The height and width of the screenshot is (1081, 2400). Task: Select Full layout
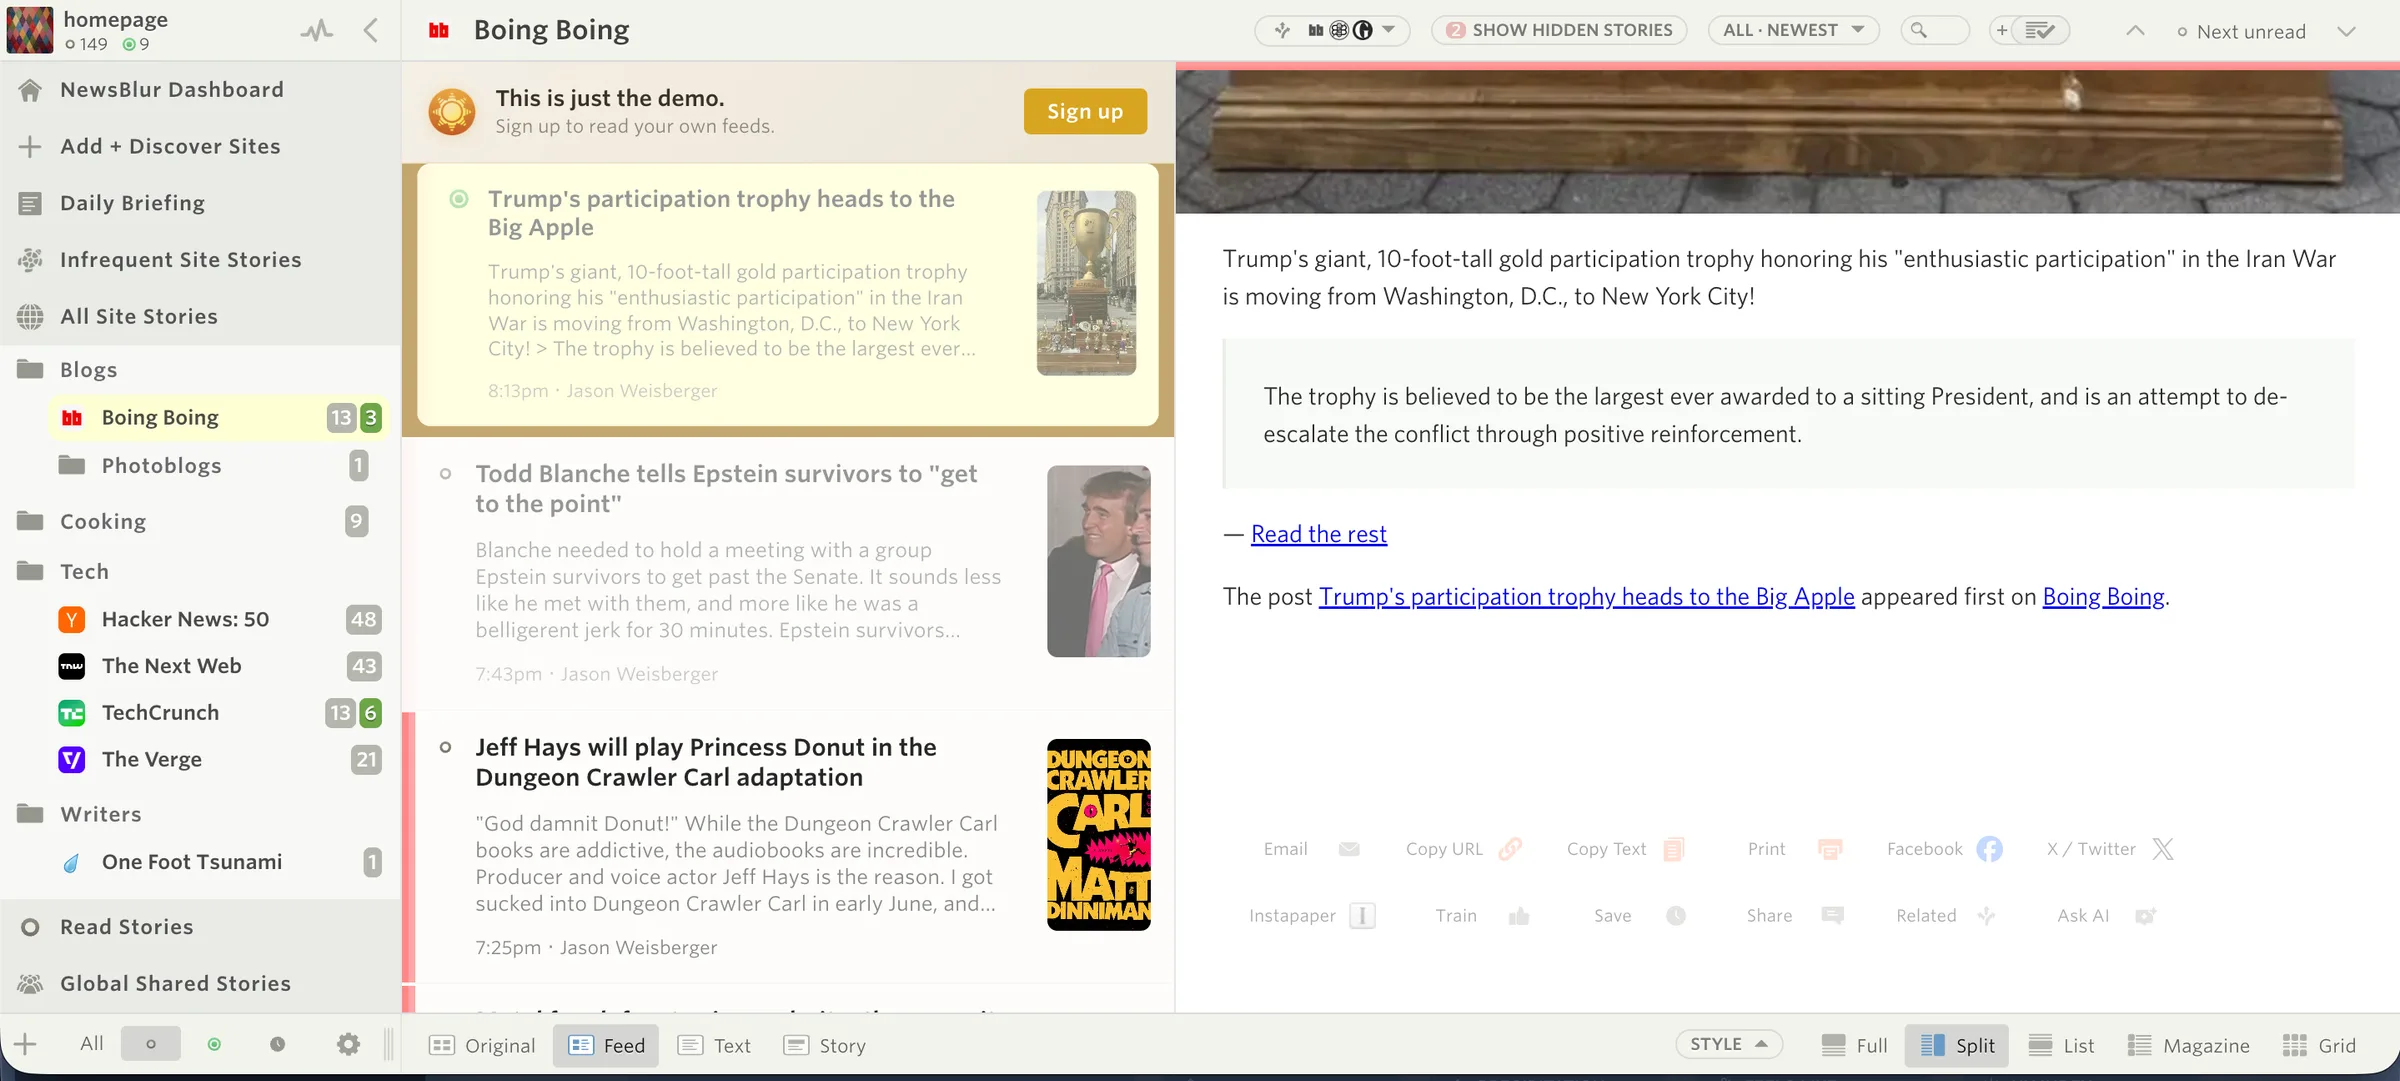tap(1855, 1045)
